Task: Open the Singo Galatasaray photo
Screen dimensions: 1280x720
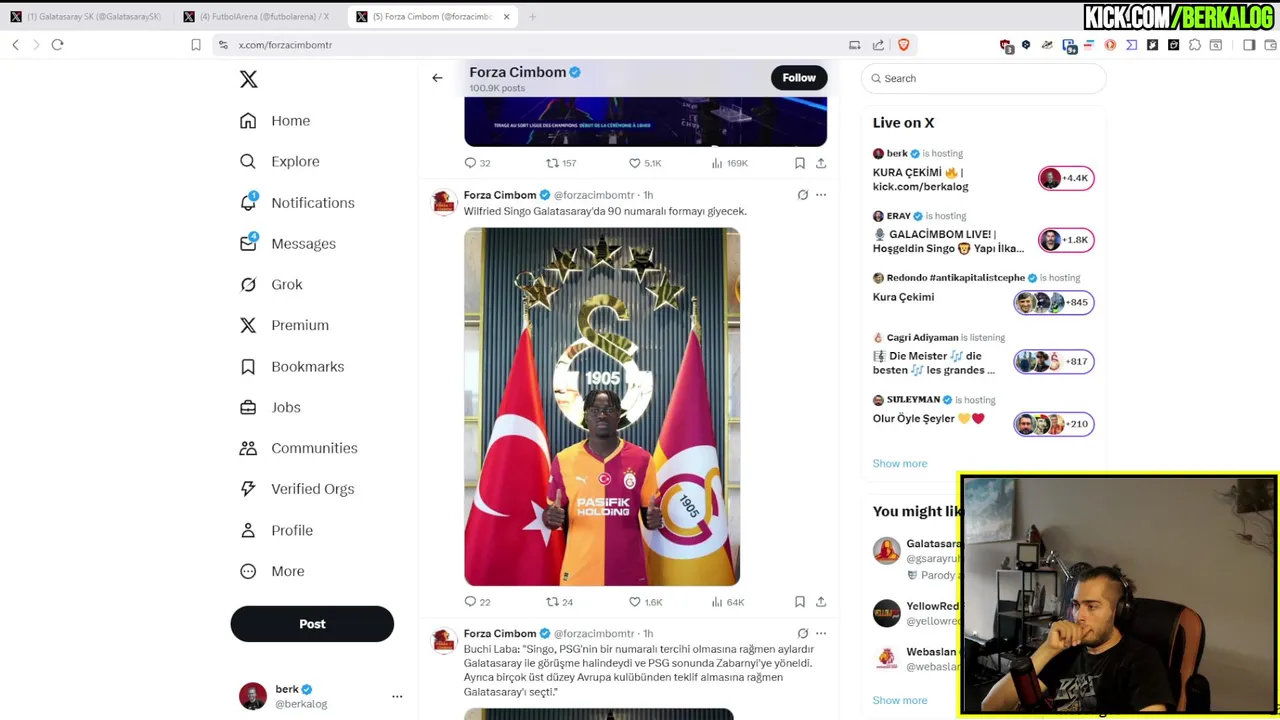Action: tap(602, 406)
